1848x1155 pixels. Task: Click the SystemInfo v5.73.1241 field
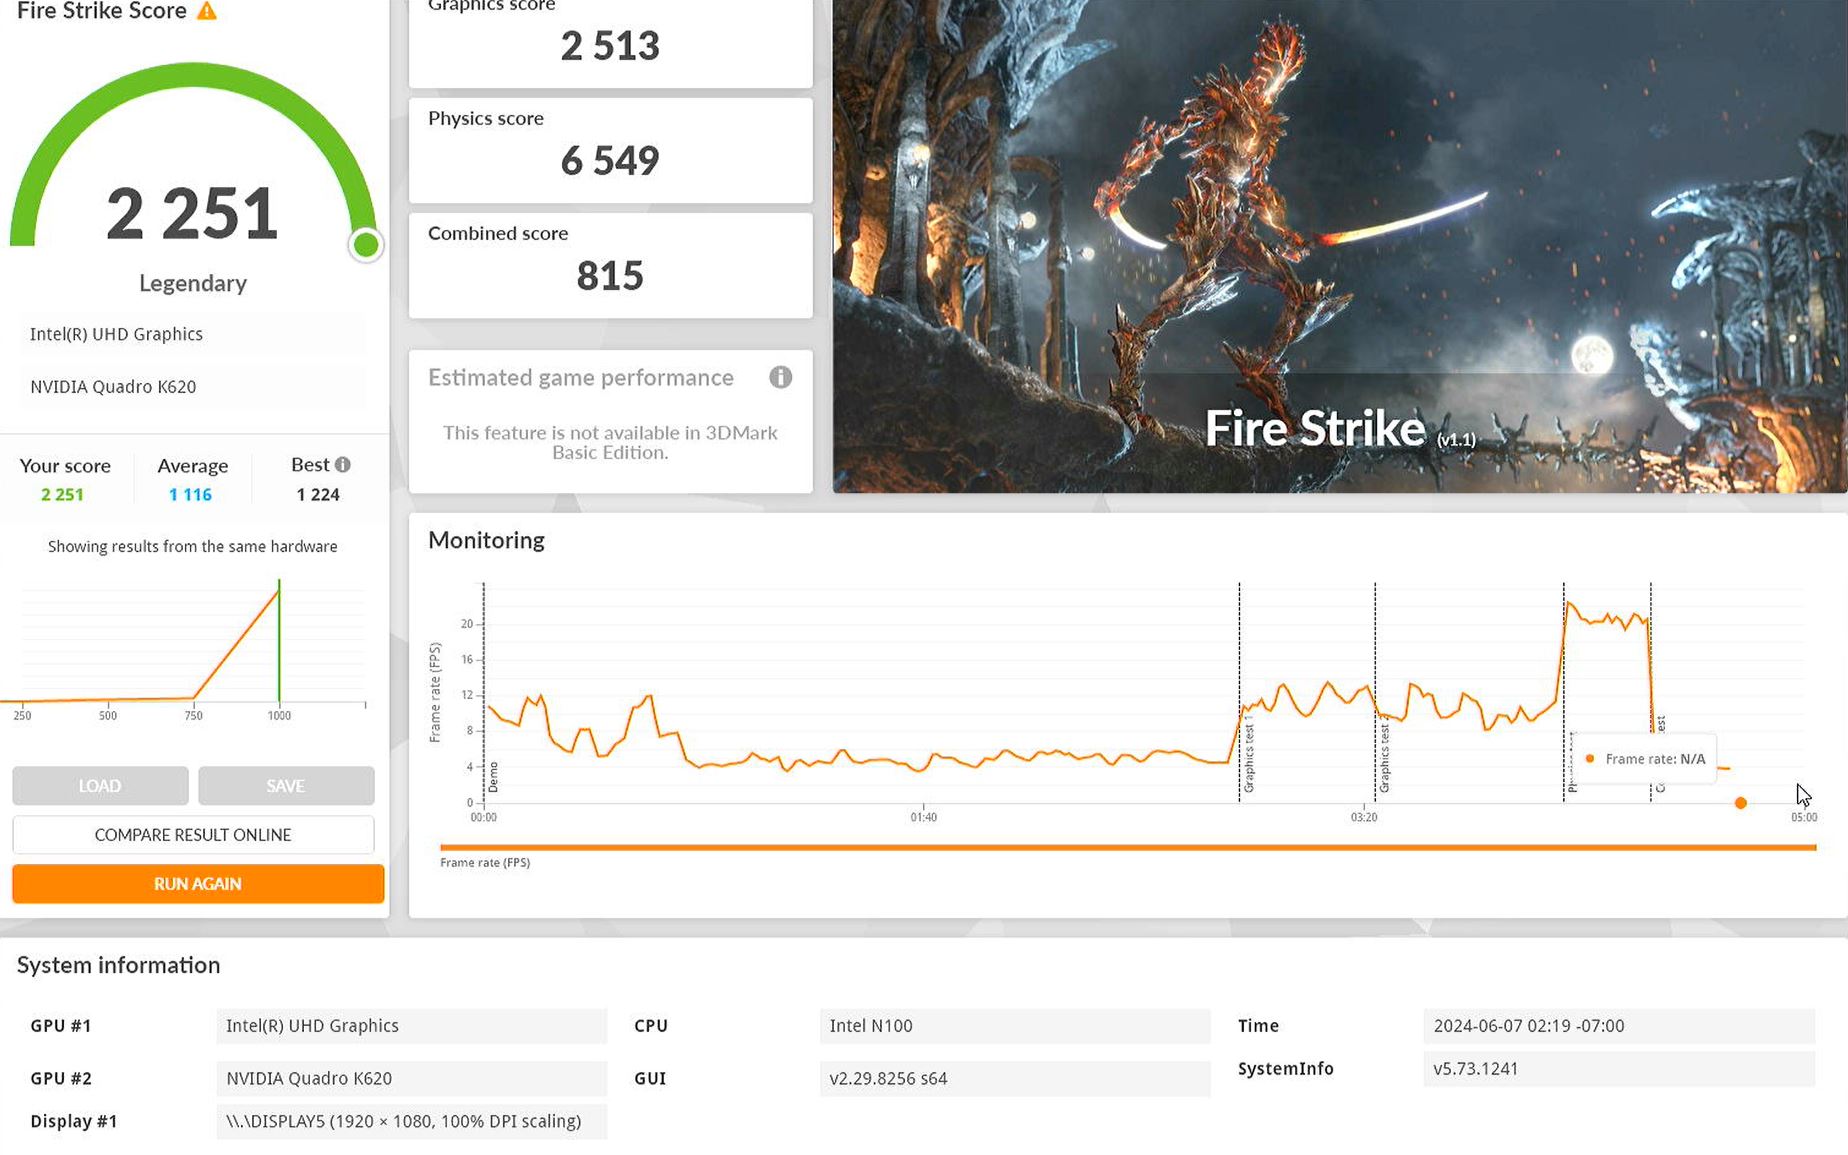(x=1619, y=1069)
